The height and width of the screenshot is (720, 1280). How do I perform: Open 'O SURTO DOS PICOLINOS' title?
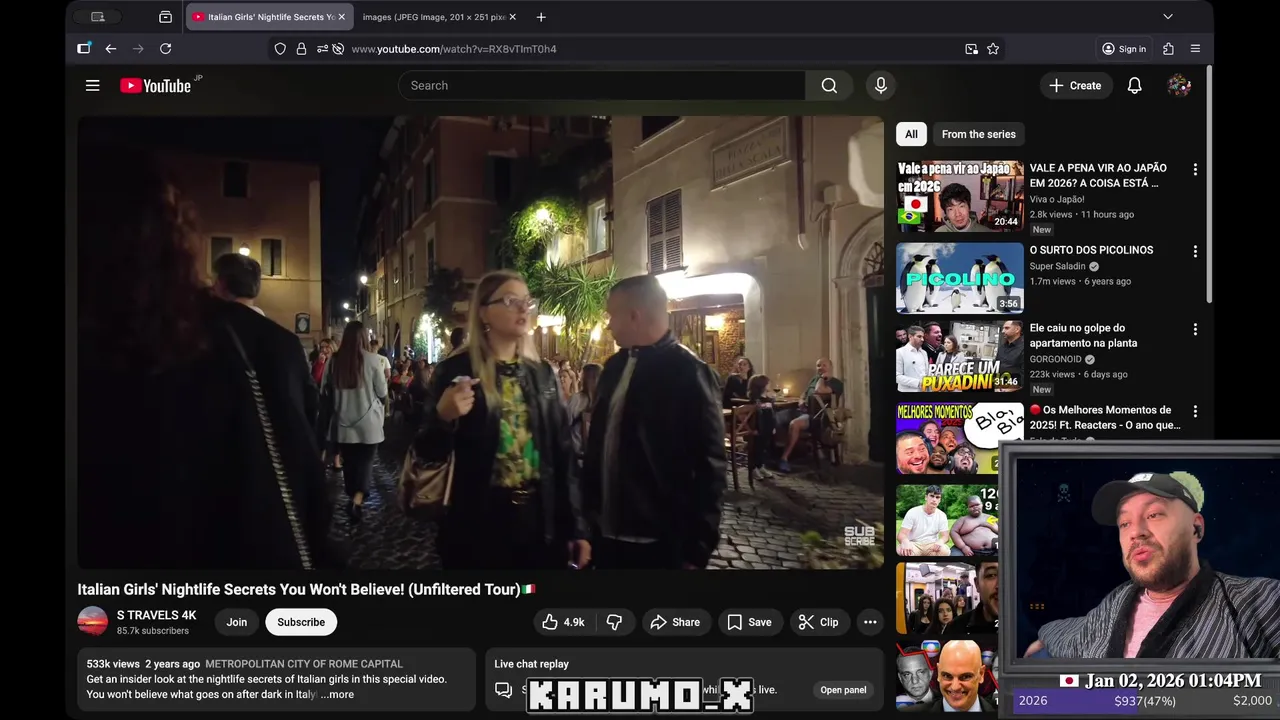tap(1091, 250)
